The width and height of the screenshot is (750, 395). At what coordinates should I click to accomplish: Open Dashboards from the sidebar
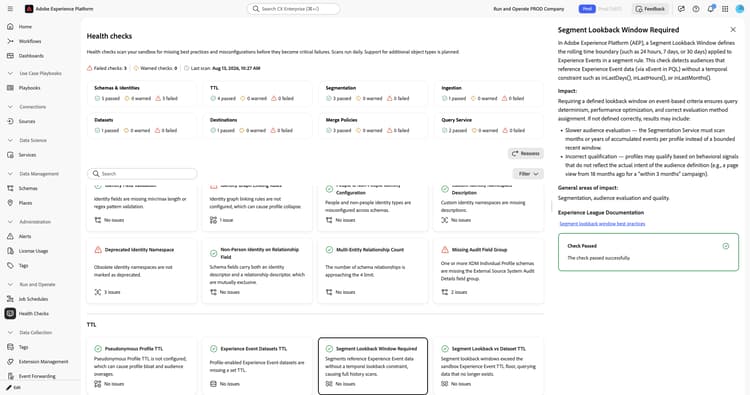[31, 56]
